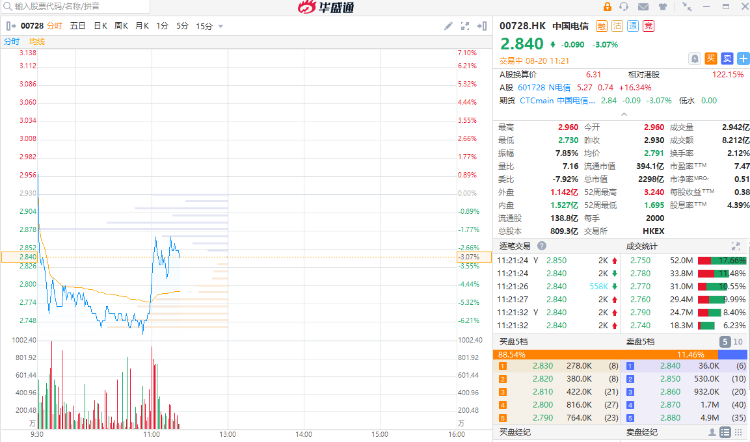Open A-share link 601728 N电信
Image resolution: width=750 pixels, height=442 pixels.
coord(544,88)
